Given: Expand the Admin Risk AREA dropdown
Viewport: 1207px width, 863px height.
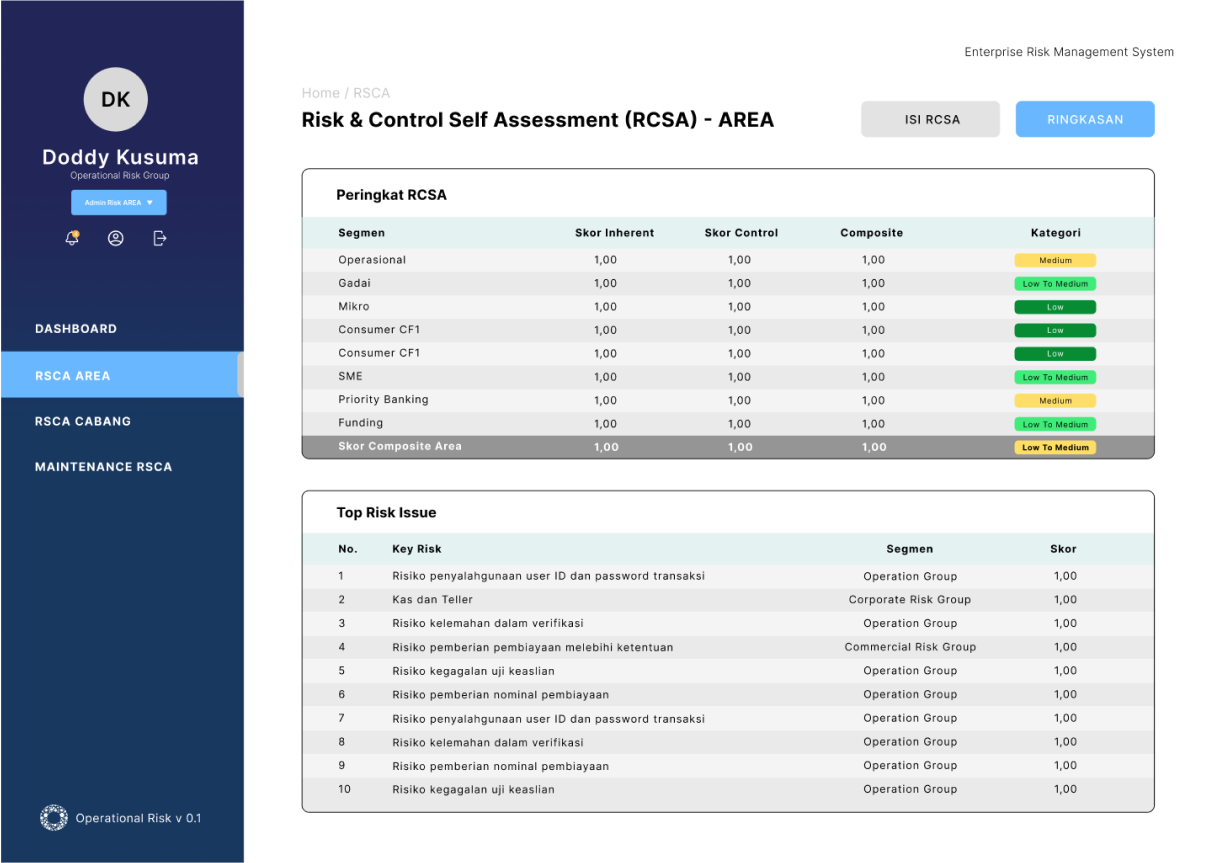Looking at the screenshot, I should coord(119,203).
